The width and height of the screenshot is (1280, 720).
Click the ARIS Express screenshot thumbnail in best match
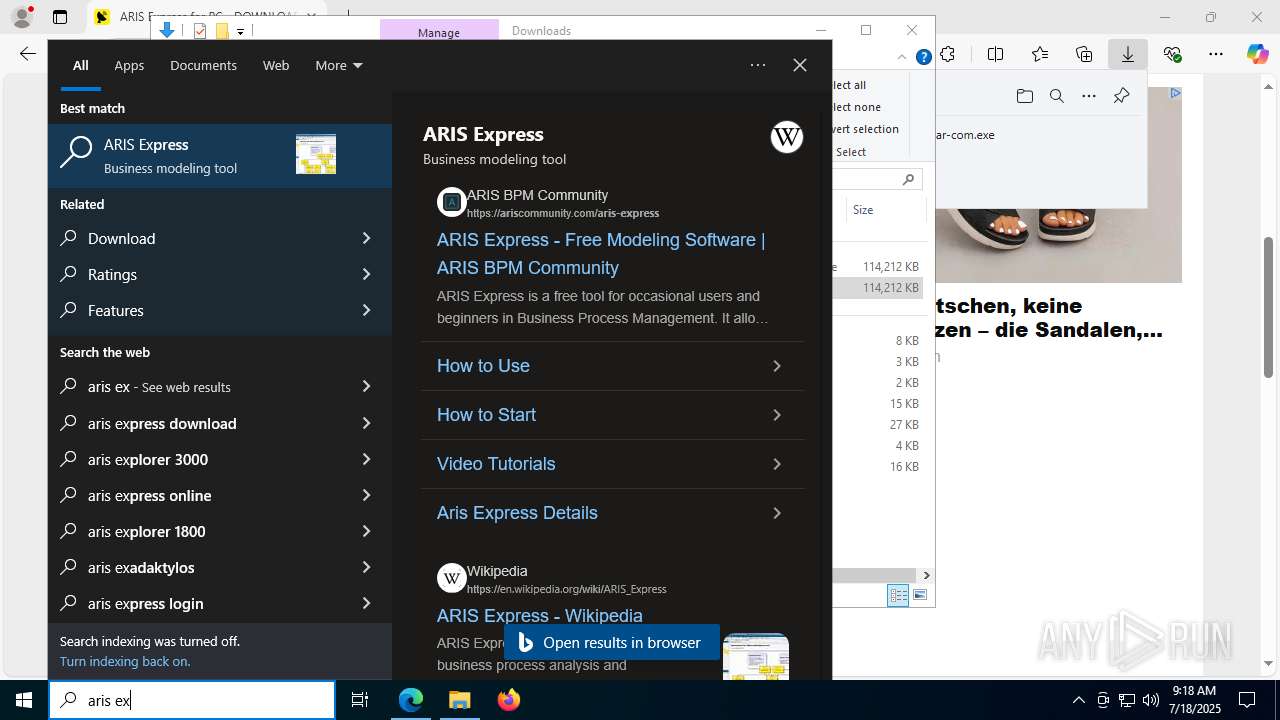click(x=316, y=154)
